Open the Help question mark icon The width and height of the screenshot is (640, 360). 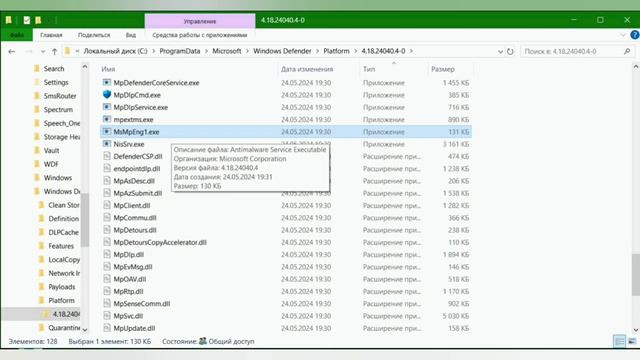(635, 35)
